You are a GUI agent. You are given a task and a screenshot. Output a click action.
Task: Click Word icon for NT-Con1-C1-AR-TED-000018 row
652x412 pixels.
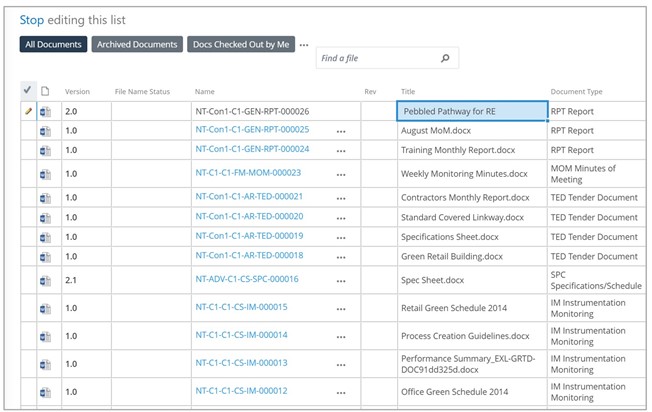[x=45, y=257]
